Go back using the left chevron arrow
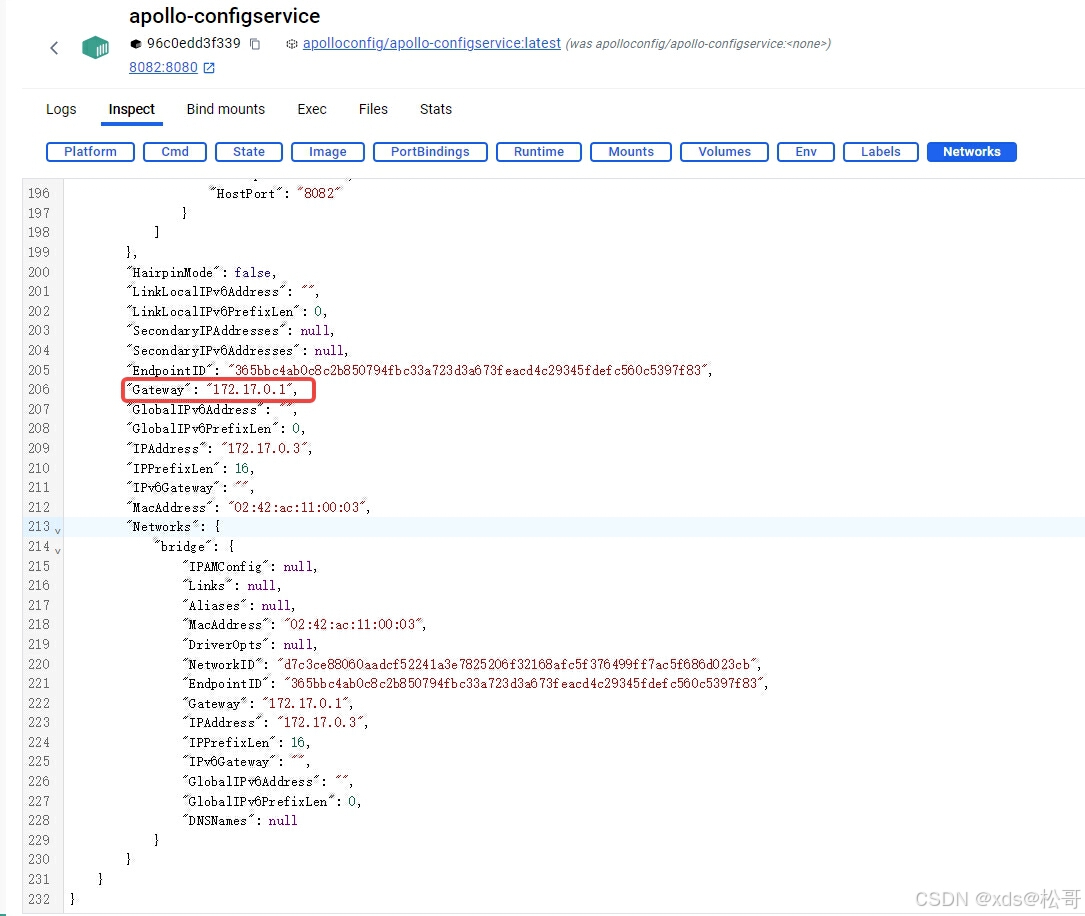Image resolution: width=1085 pixels, height=916 pixels. click(54, 48)
